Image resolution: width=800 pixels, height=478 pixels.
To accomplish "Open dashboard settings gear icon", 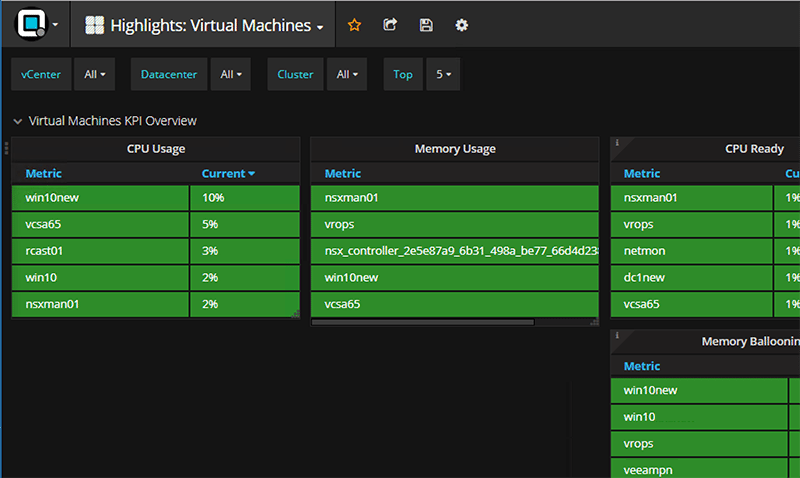I will [x=461, y=25].
